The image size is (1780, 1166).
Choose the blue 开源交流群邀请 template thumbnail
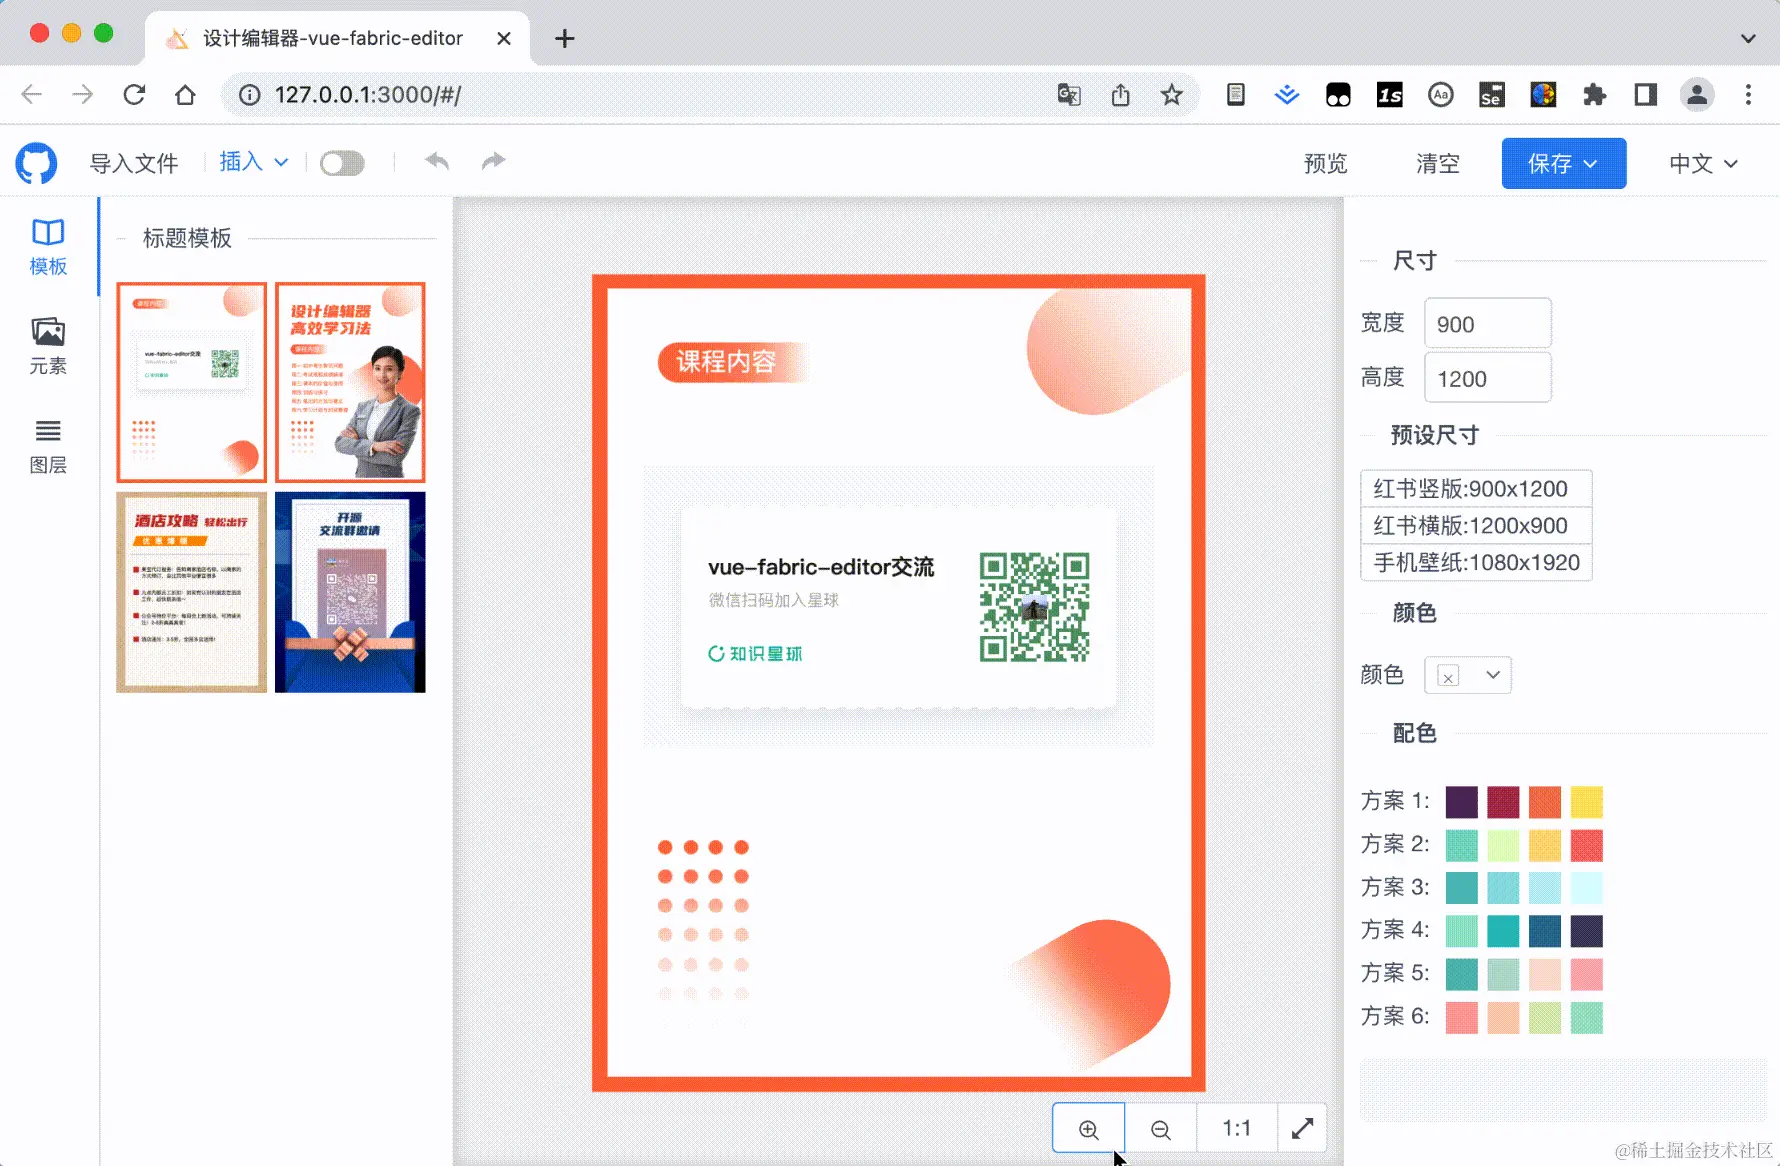pyautogui.click(x=350, y=592)
